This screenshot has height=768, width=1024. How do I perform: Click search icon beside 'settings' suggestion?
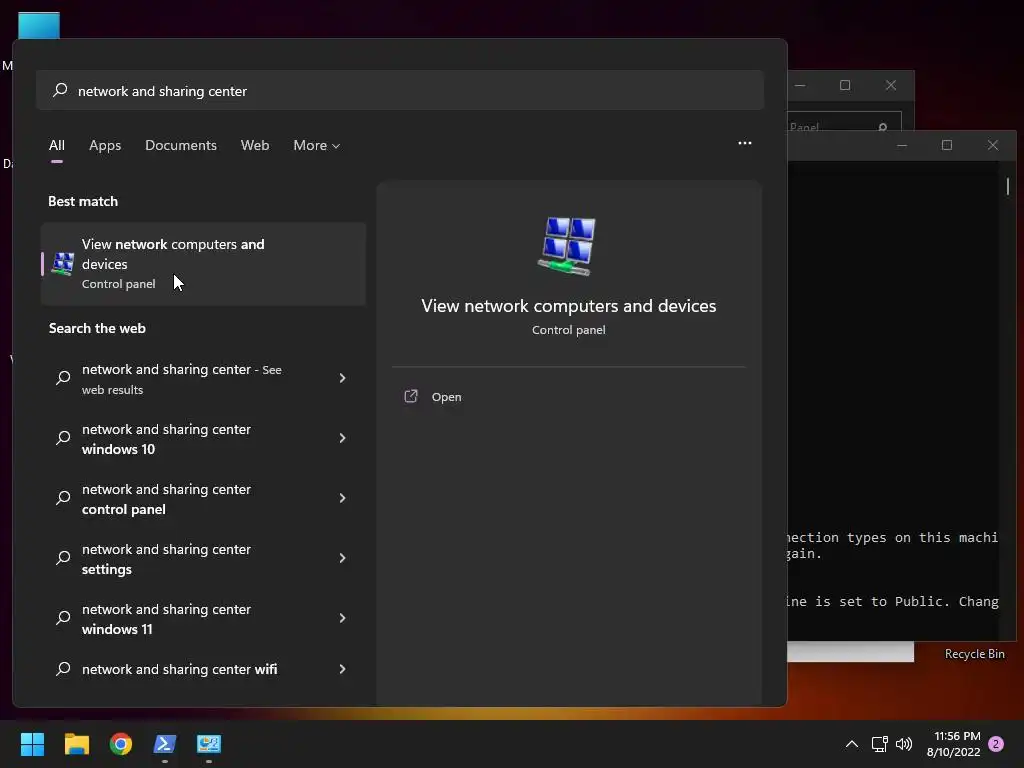point(63,558)
